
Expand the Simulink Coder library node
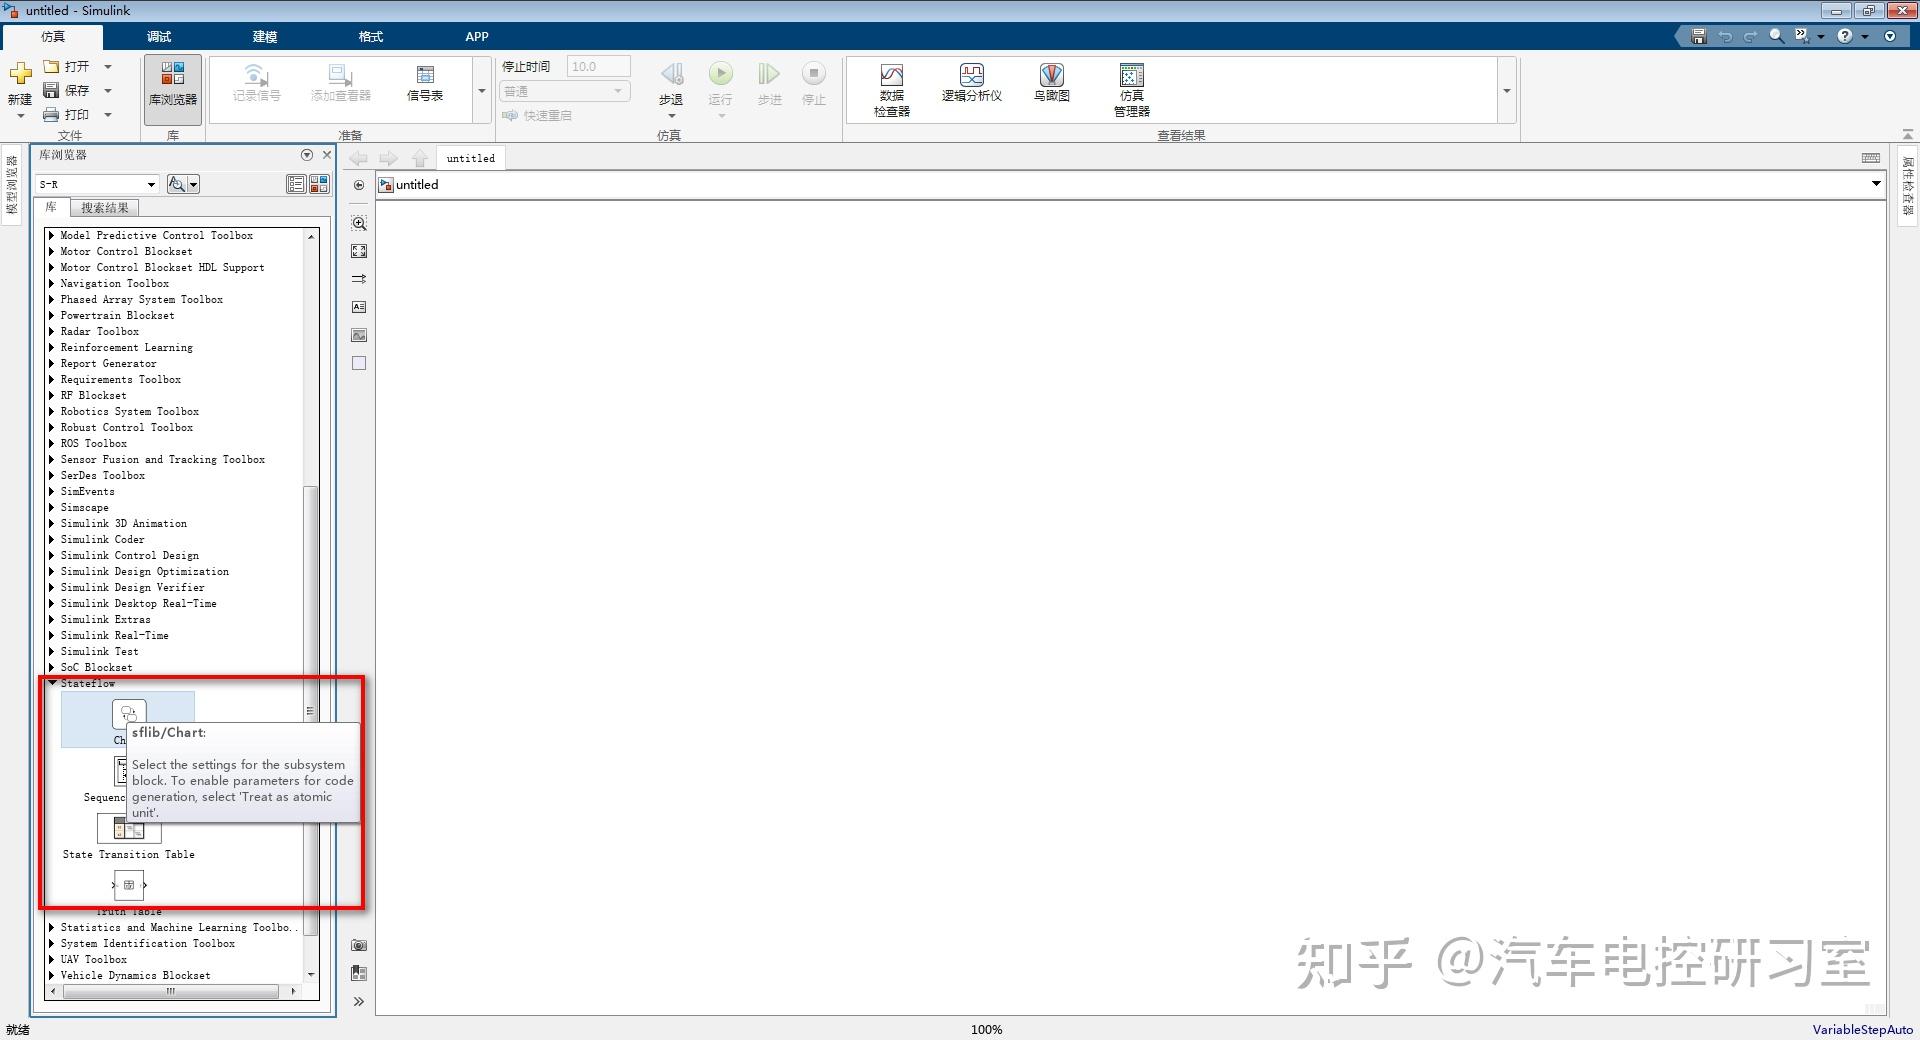[x=52, y=539]
